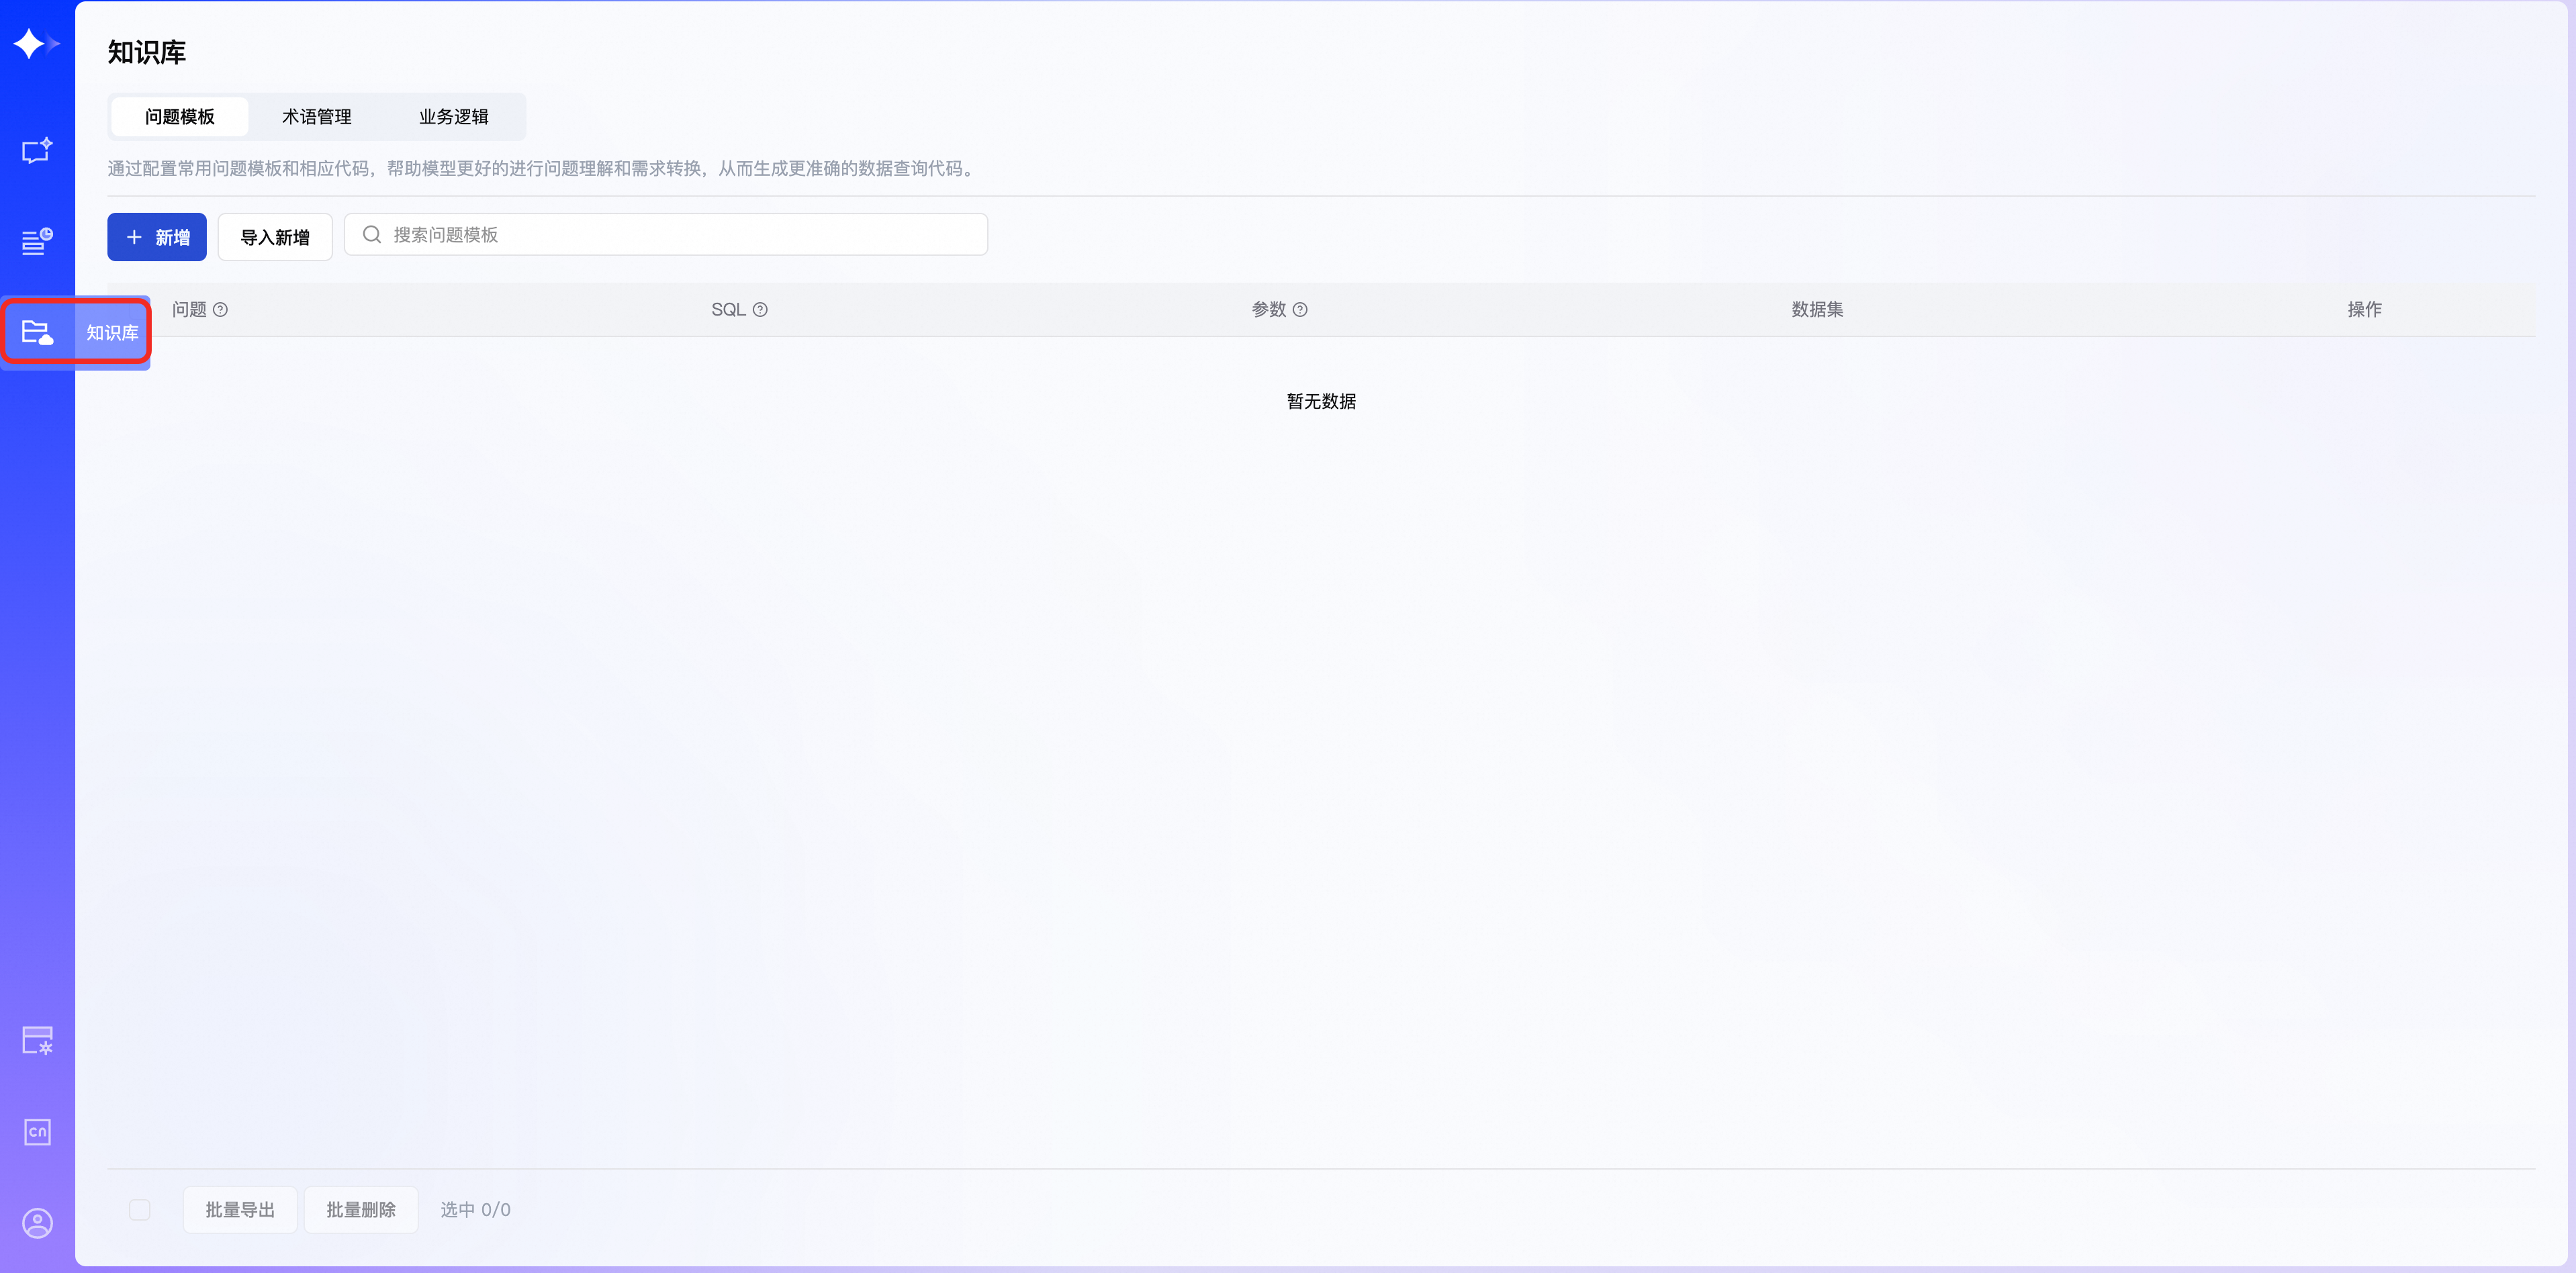Click the 知识库 page title
Viewport: 2576px width, 1273px height.
tap(147, 52)
